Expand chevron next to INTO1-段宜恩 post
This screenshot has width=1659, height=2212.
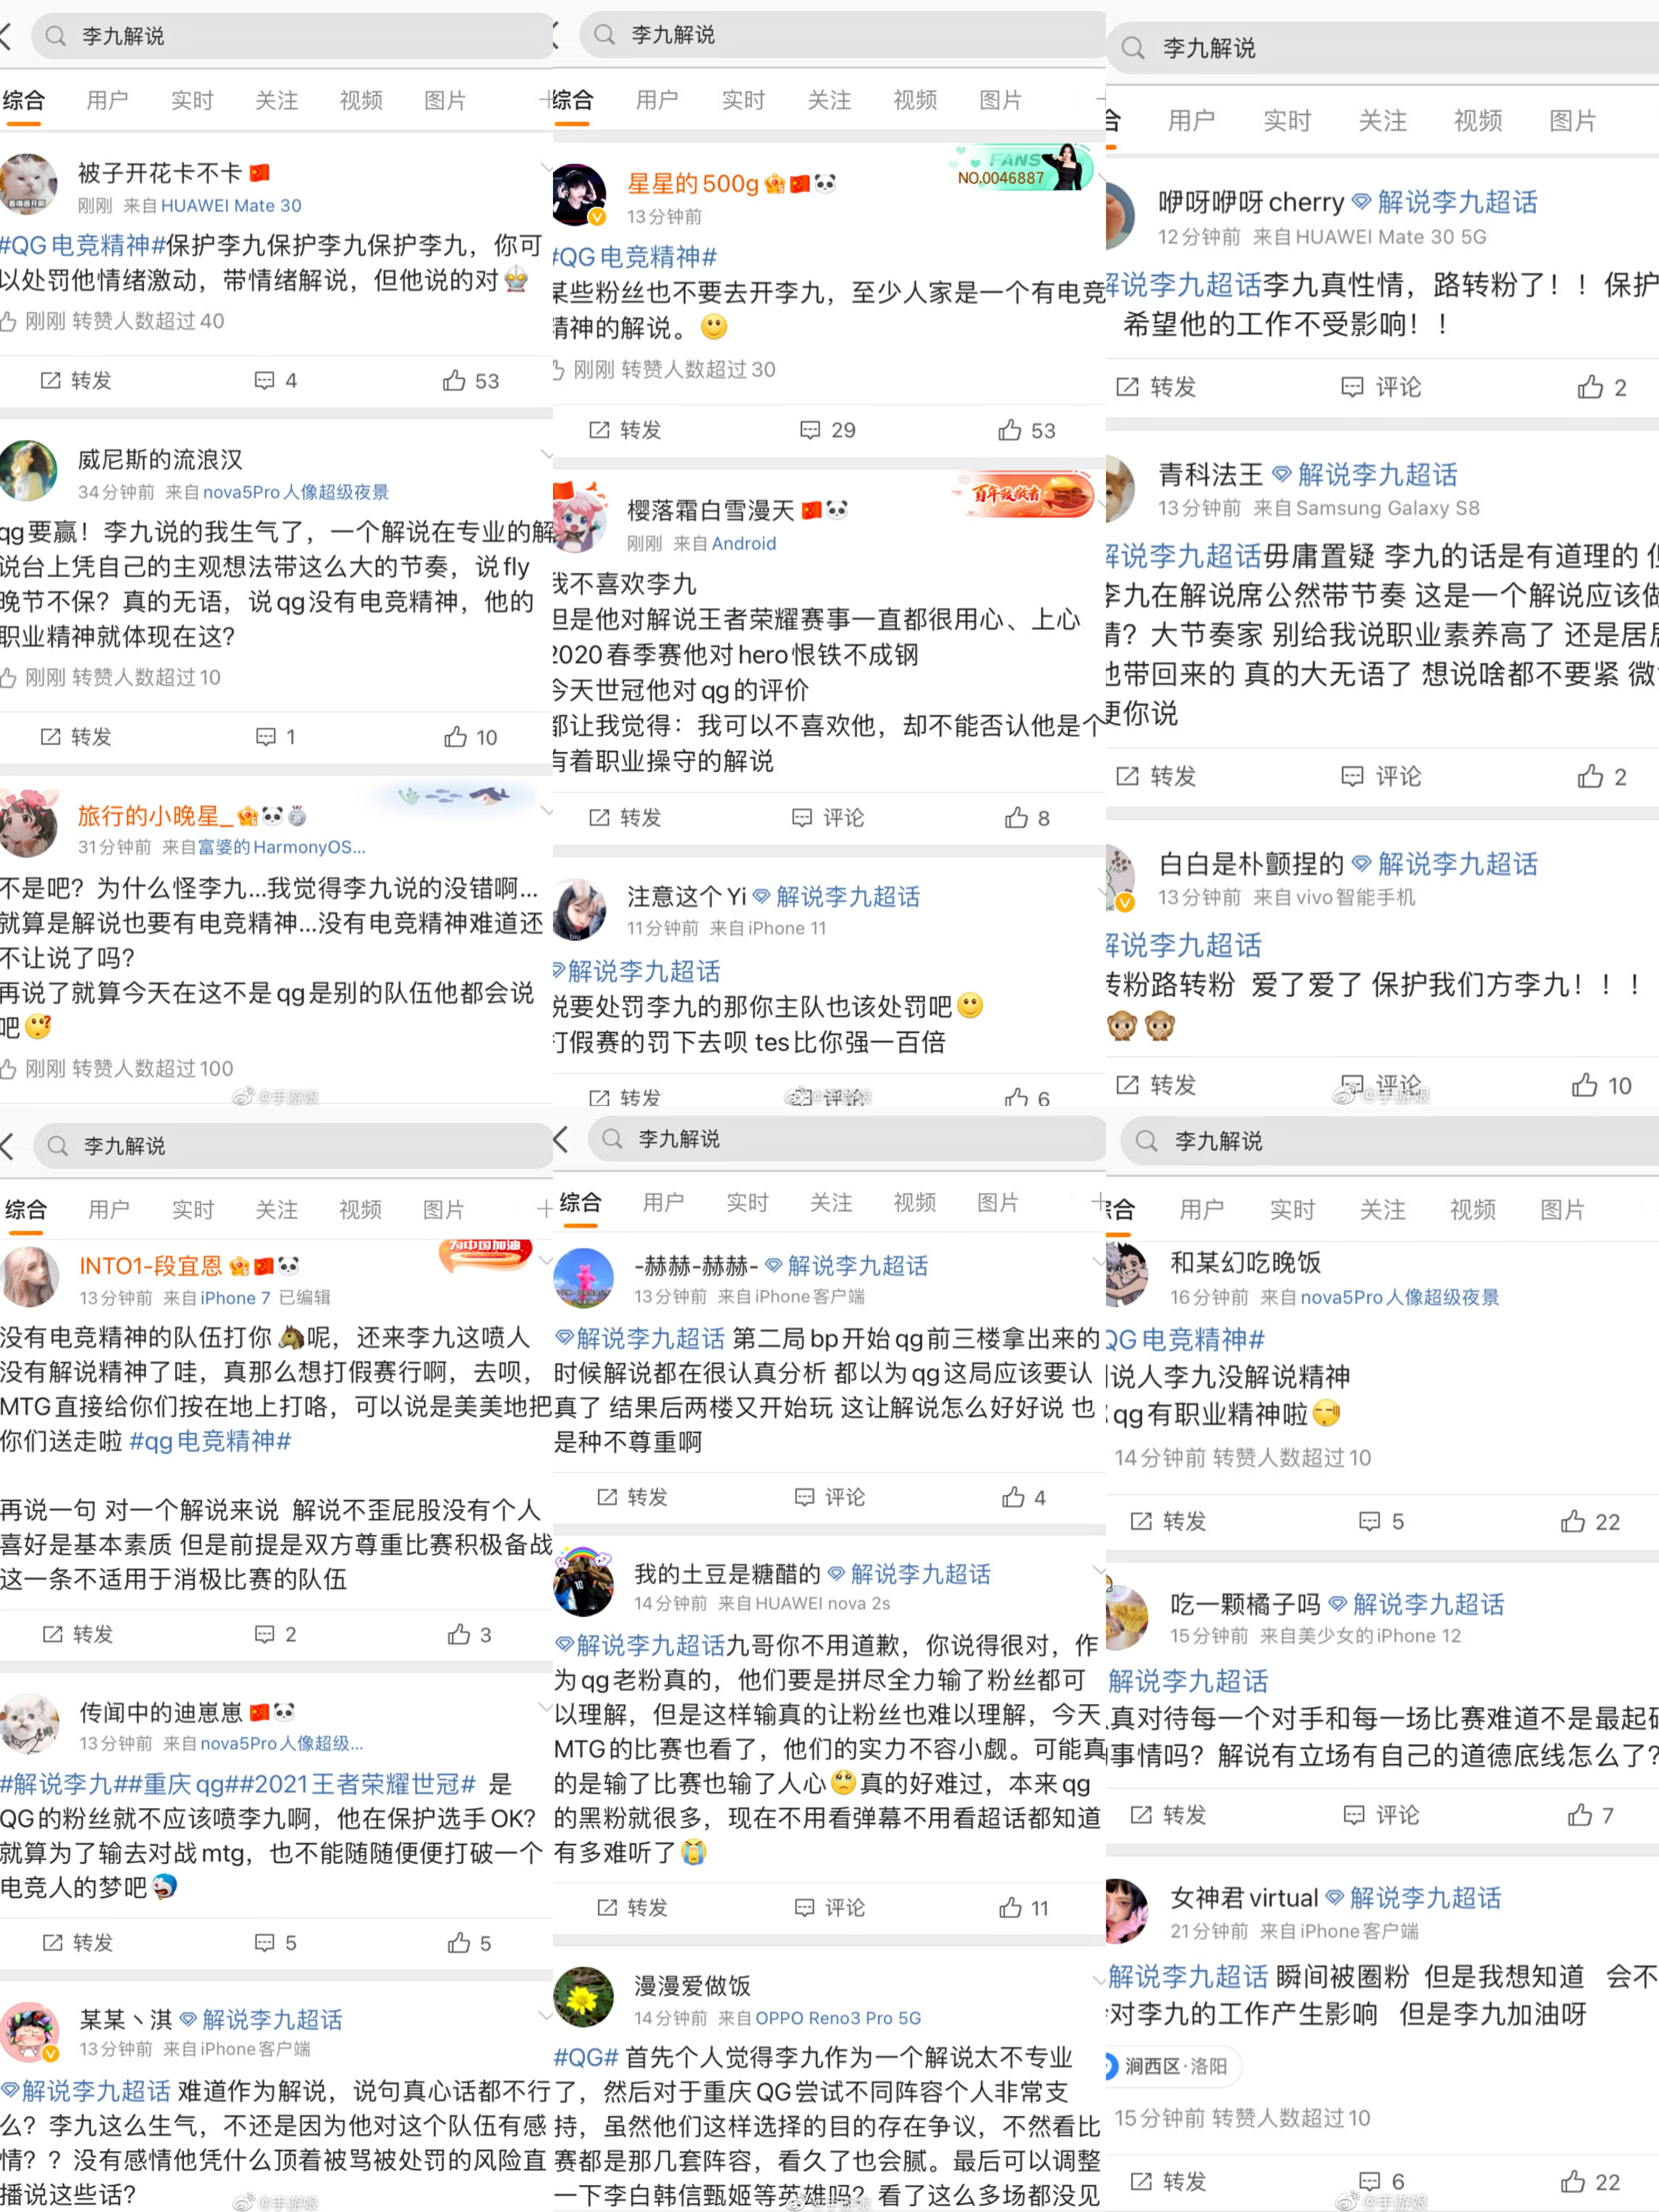pos(546,1260)
